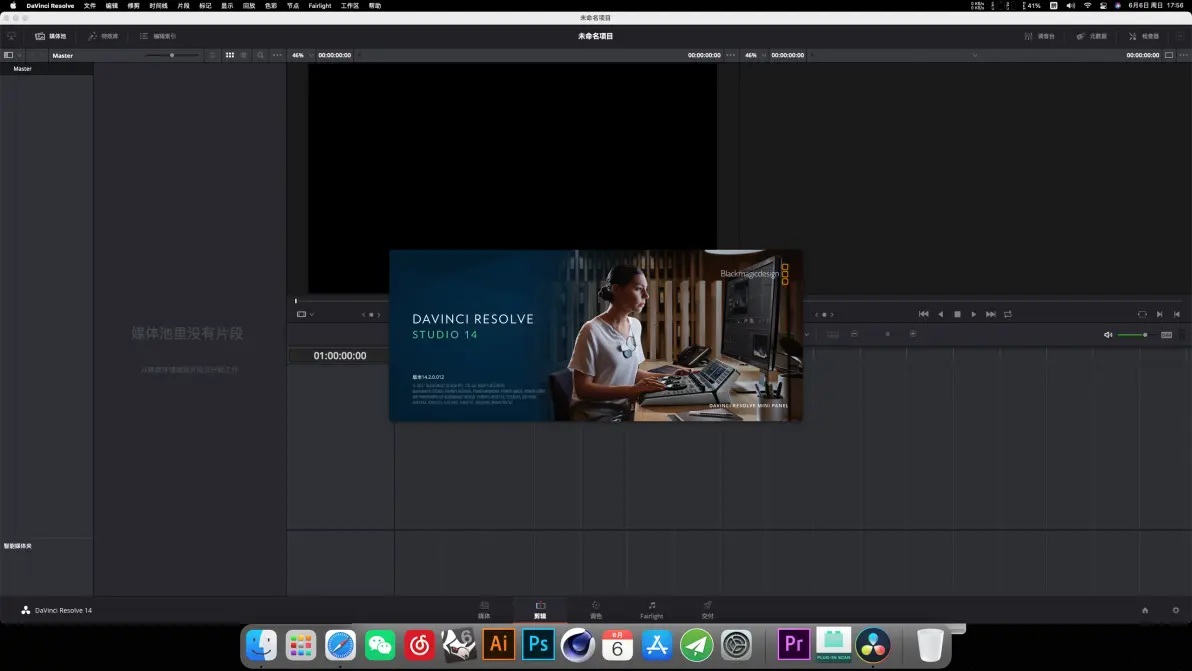The height and width of the screenshot is (671, 1192).
Task: Open source viewer mode dropdown under the viewer
Action: [x=305, y=314]
